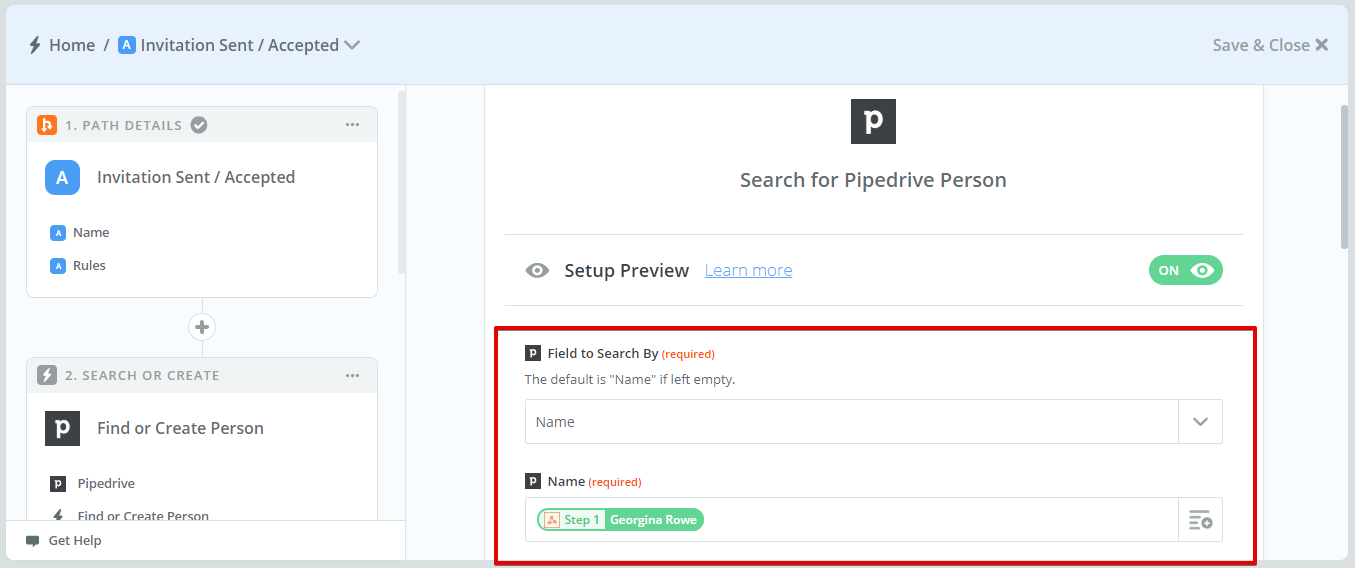Expand the Field to Search By chevron arrow
Image resolution: width=1355 pixels, height=569 pixels.
[1200, 422]
